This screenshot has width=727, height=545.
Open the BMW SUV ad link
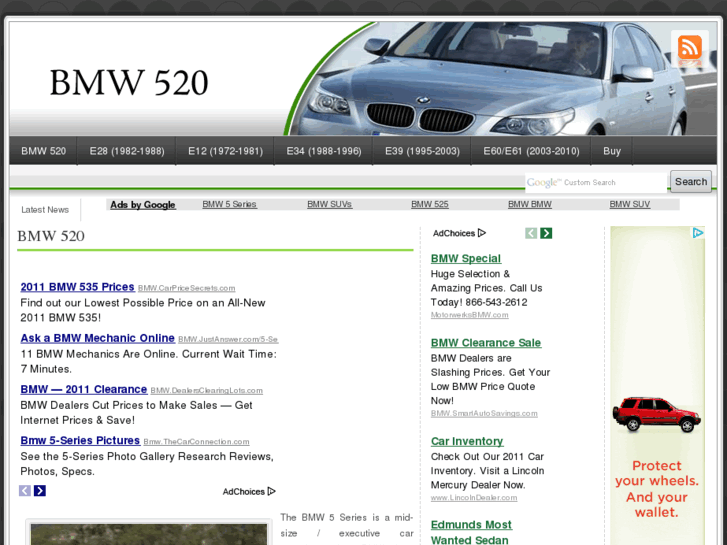pos(630,204)
